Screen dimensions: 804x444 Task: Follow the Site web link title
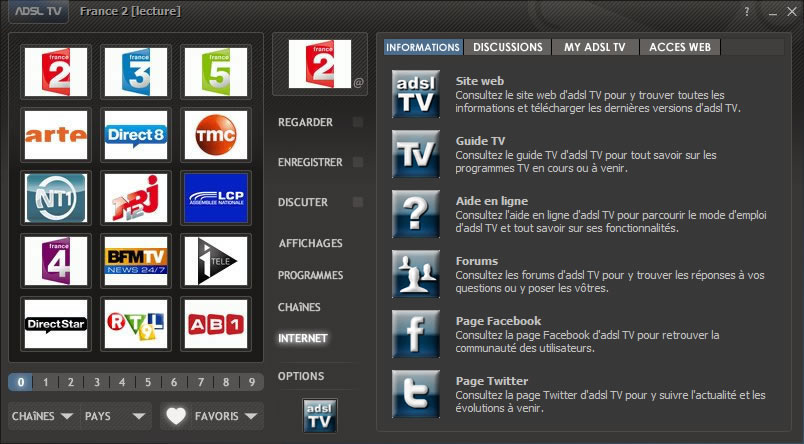click(x=479, y=81)
